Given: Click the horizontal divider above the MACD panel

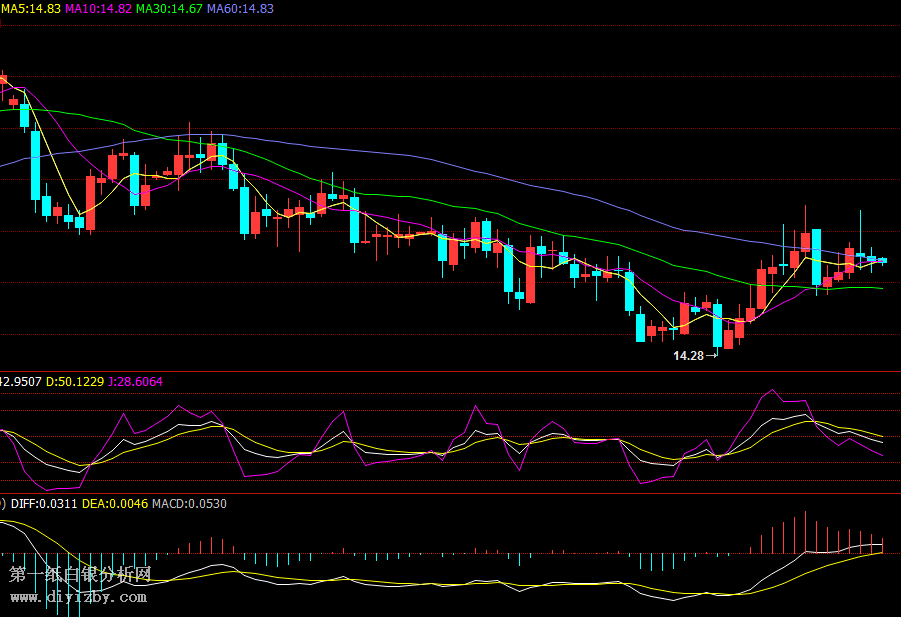Looking at the screenshot, I should click(450, 493).
